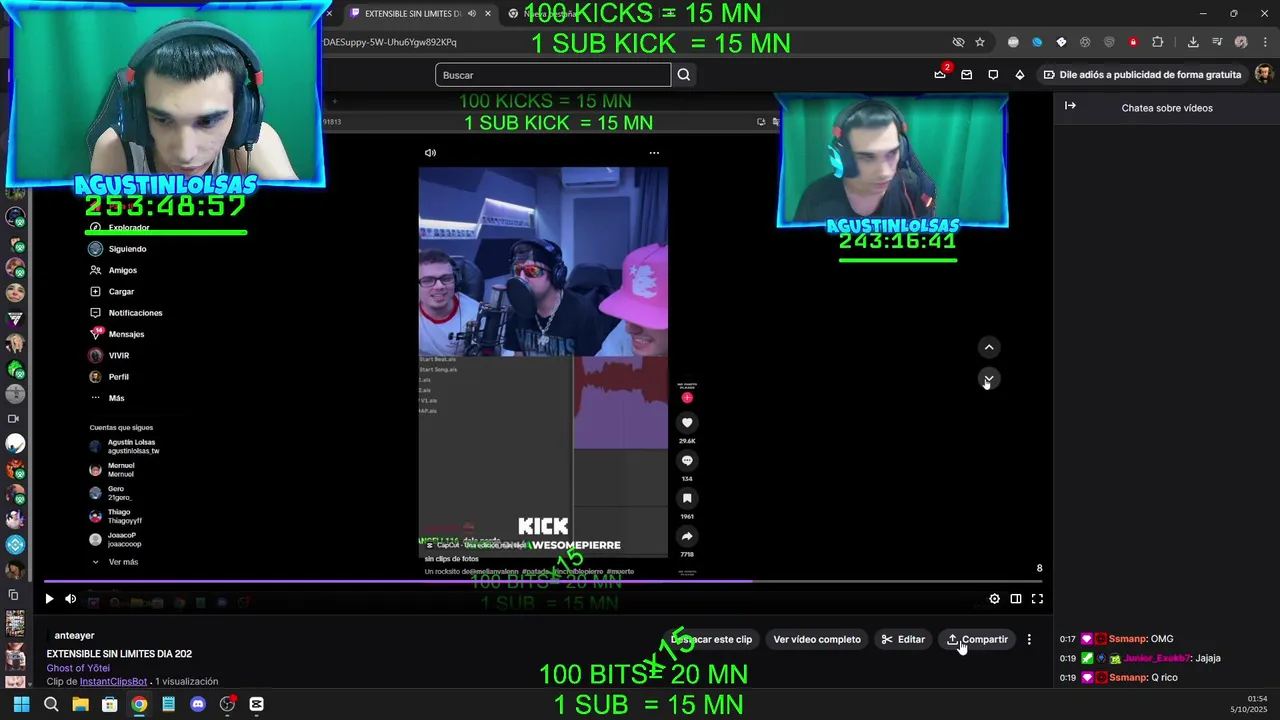Open CapCut from taskbar
This screenshot has width=1280, height=720.
[257, 704]
